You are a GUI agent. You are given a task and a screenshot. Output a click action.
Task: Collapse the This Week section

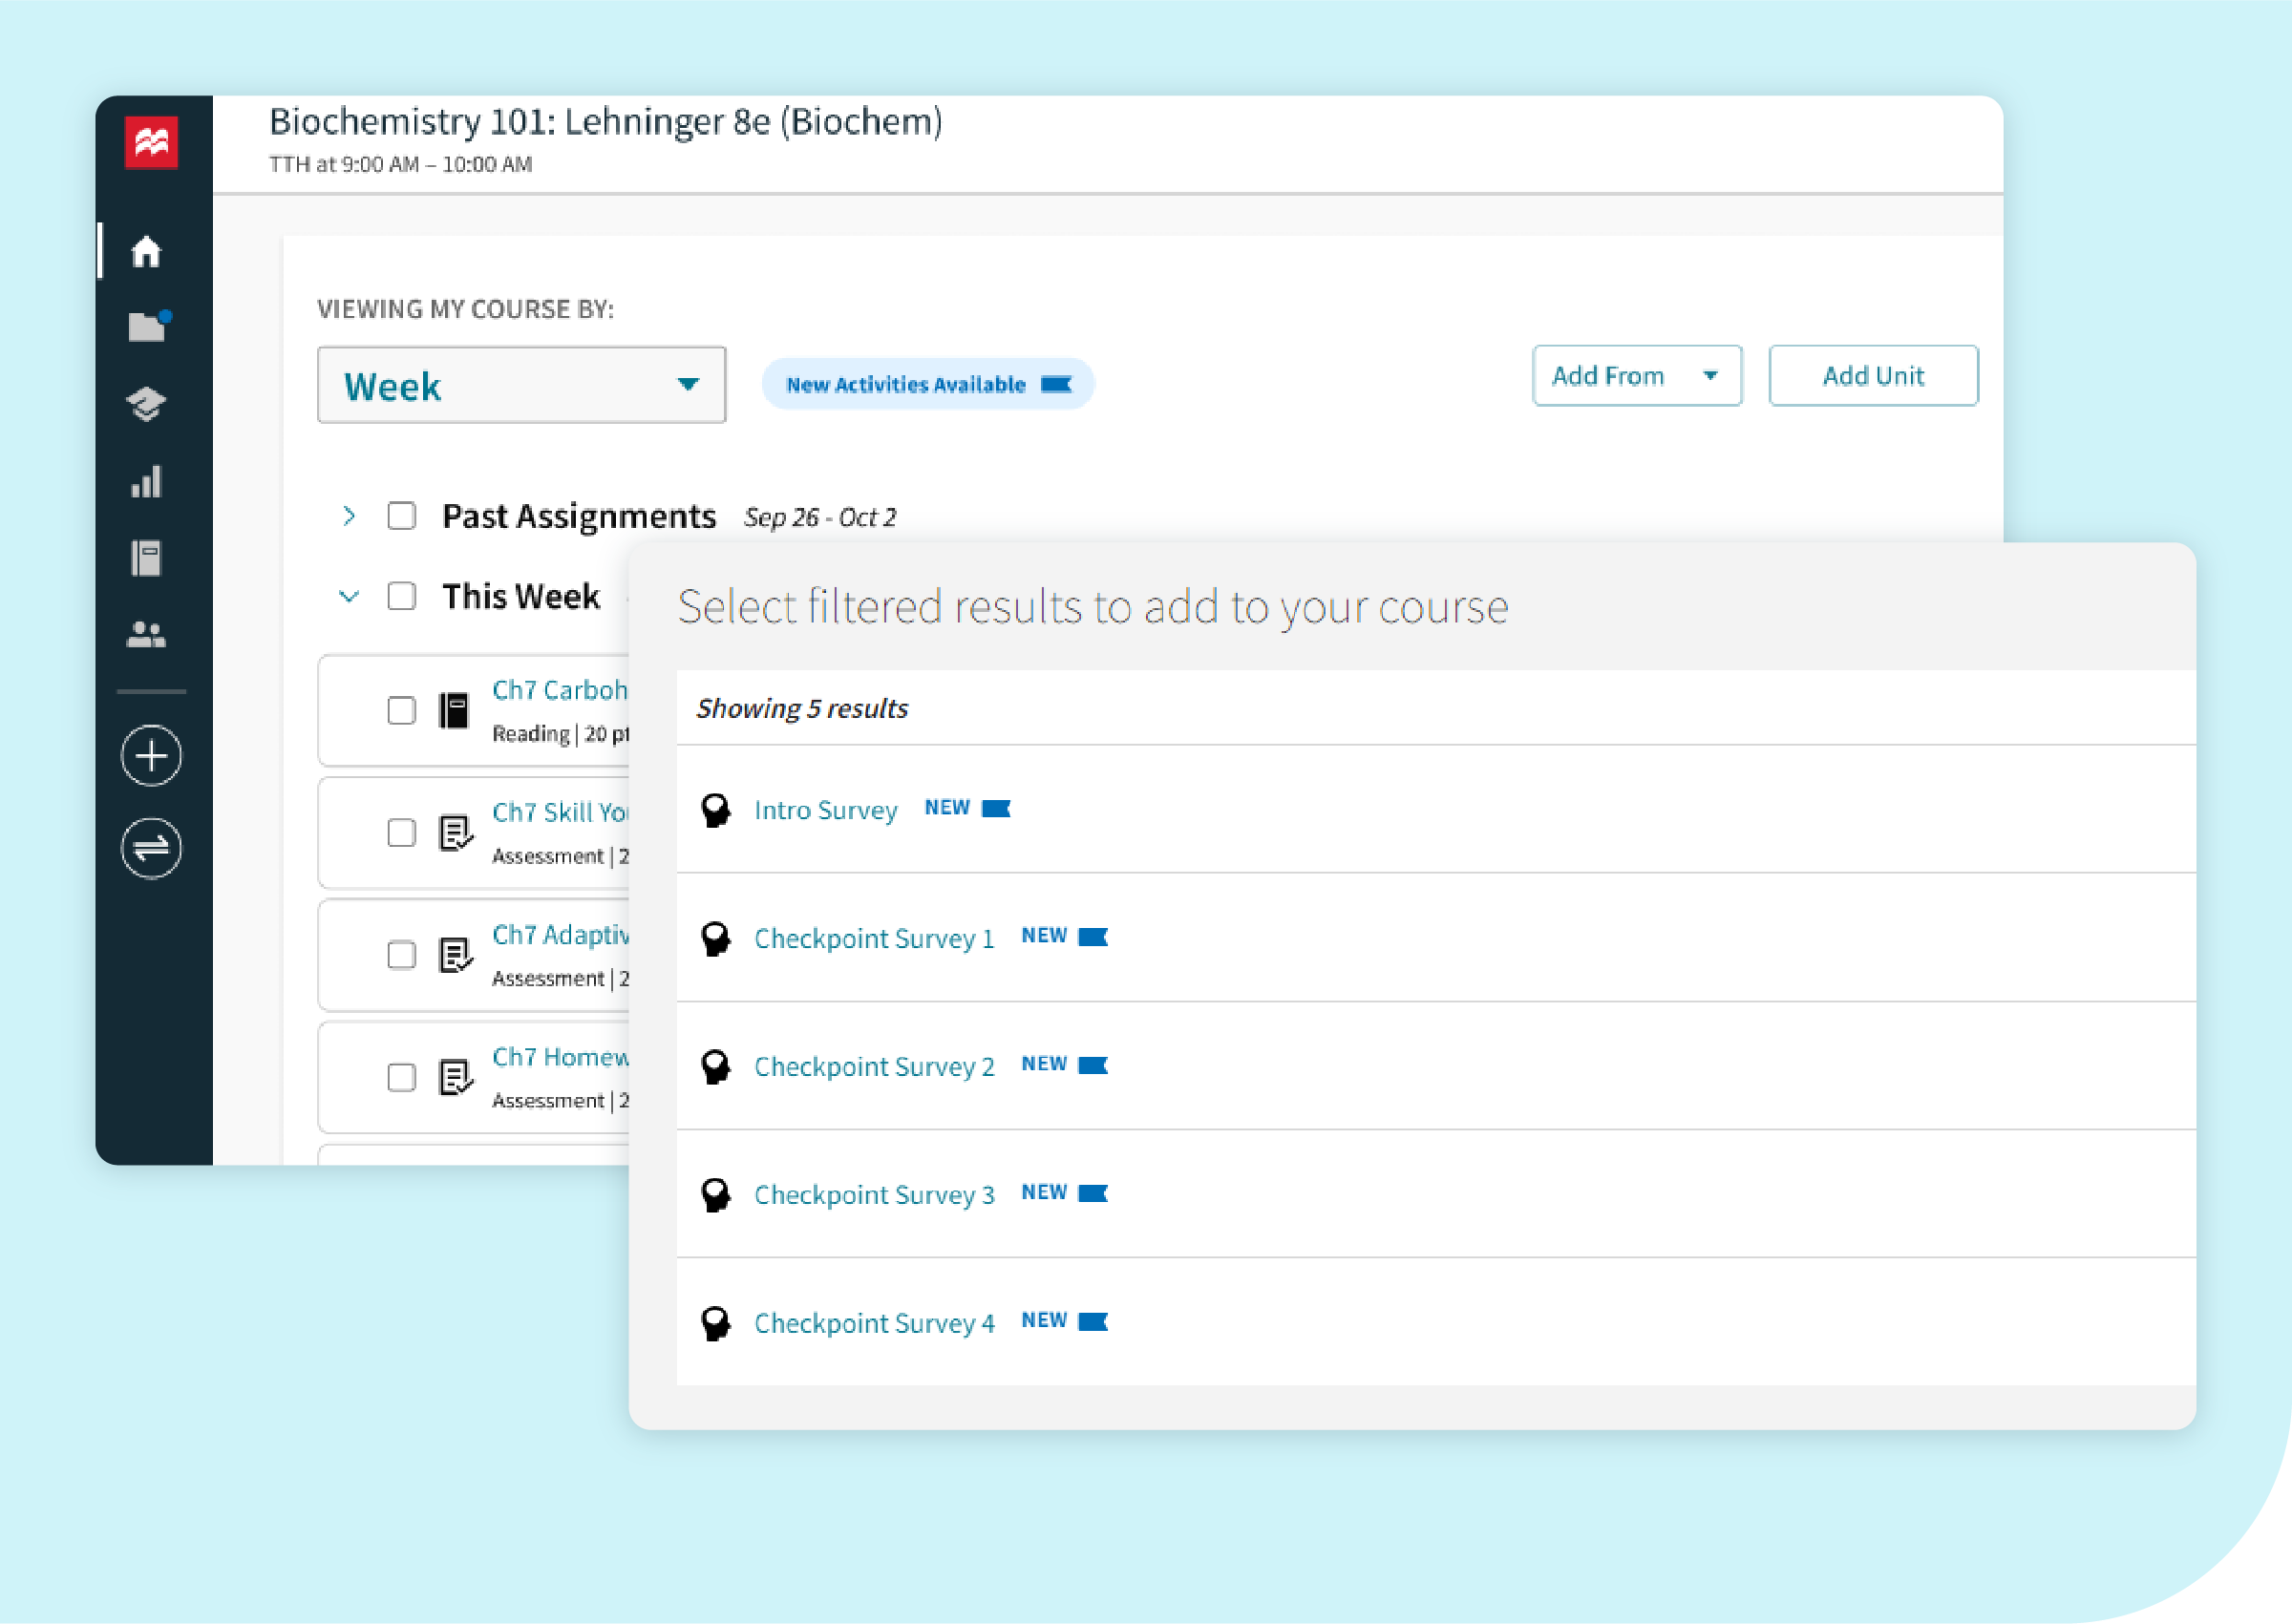(348, 597)
